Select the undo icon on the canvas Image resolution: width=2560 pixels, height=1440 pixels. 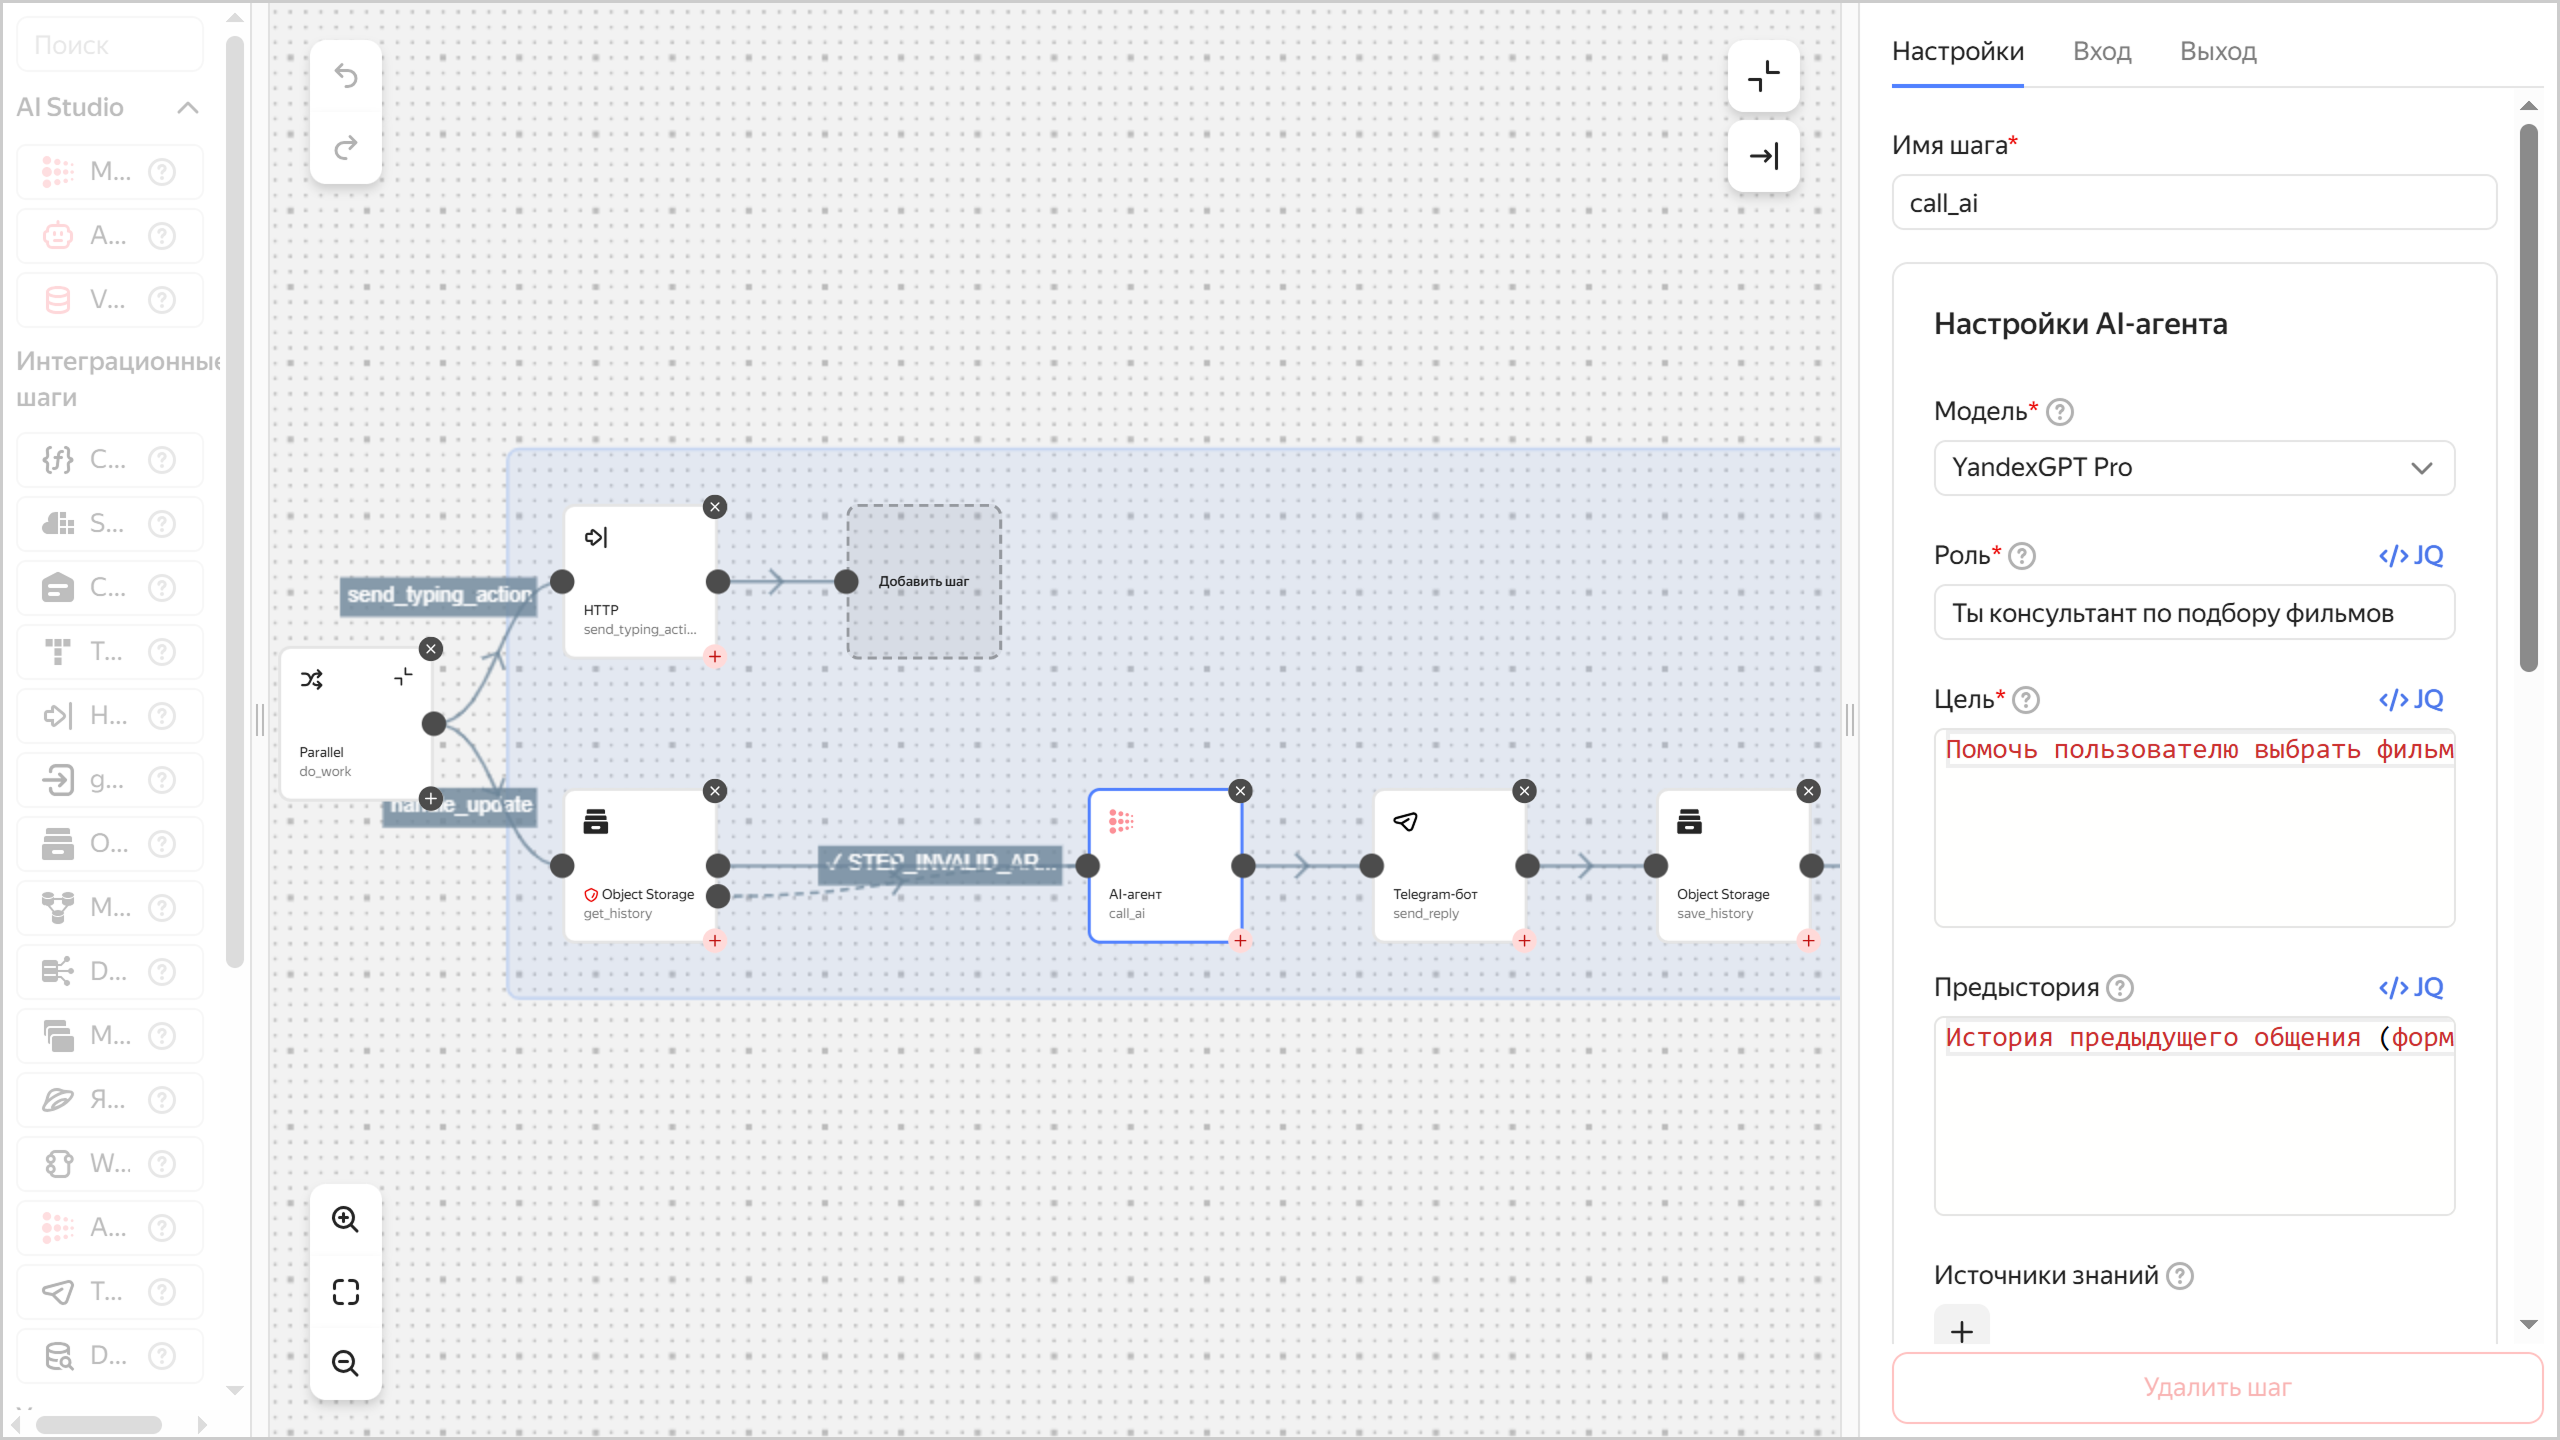coord(345,76)
